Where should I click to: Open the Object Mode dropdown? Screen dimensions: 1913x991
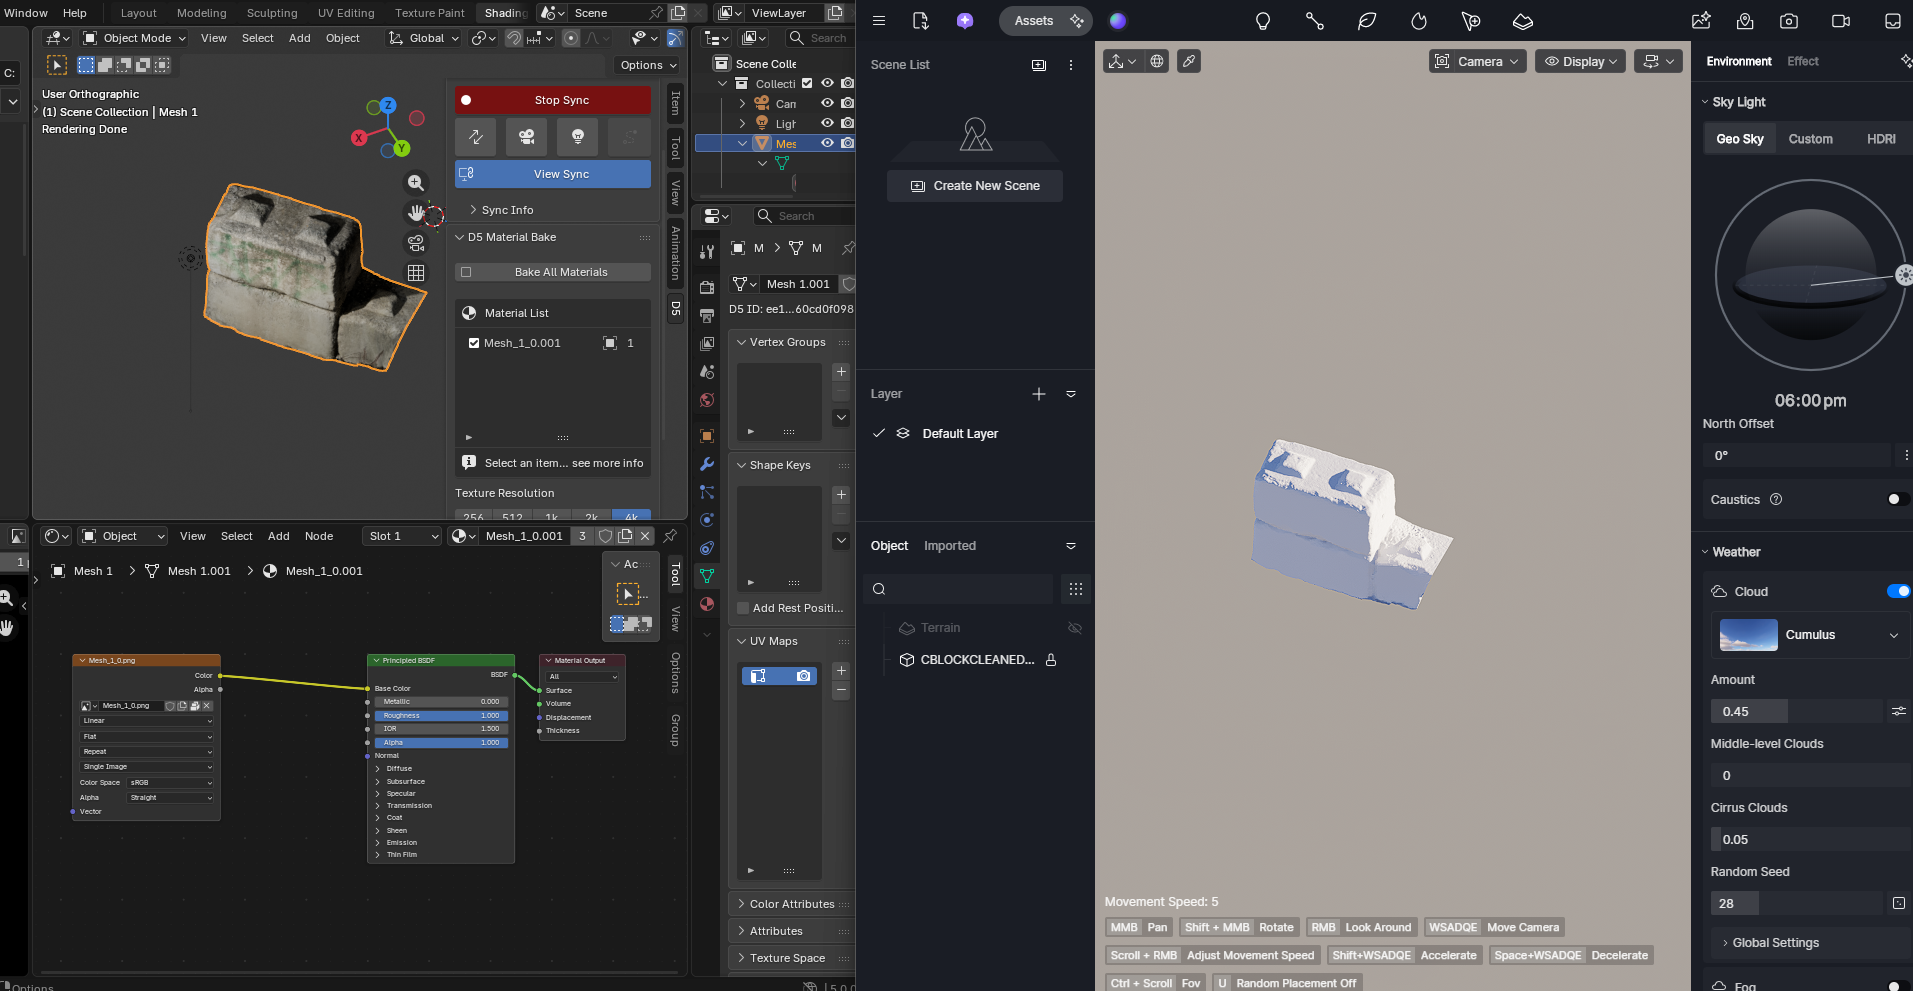[135, 38]
